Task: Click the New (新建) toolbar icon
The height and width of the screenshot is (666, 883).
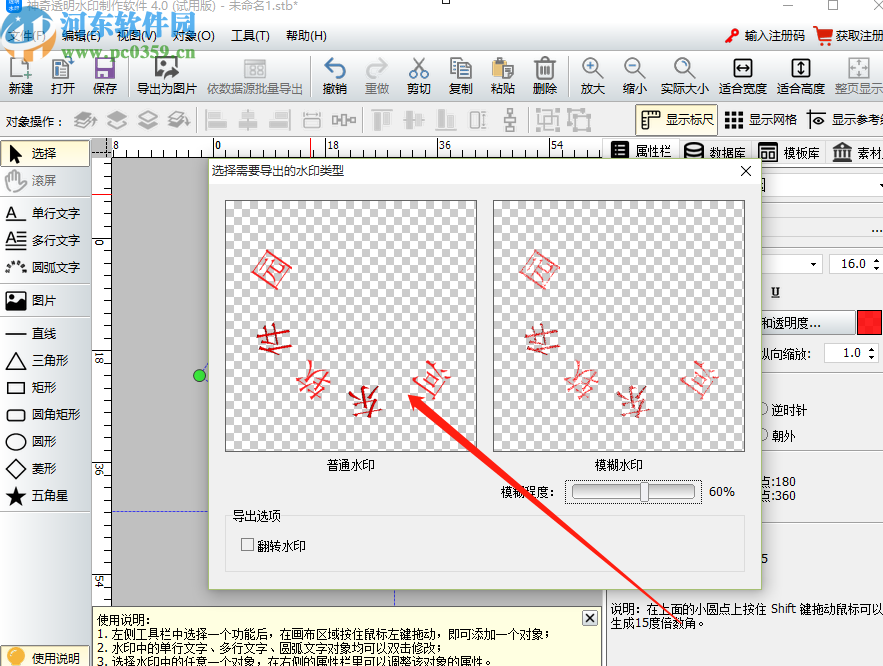Action: (20, 76)
